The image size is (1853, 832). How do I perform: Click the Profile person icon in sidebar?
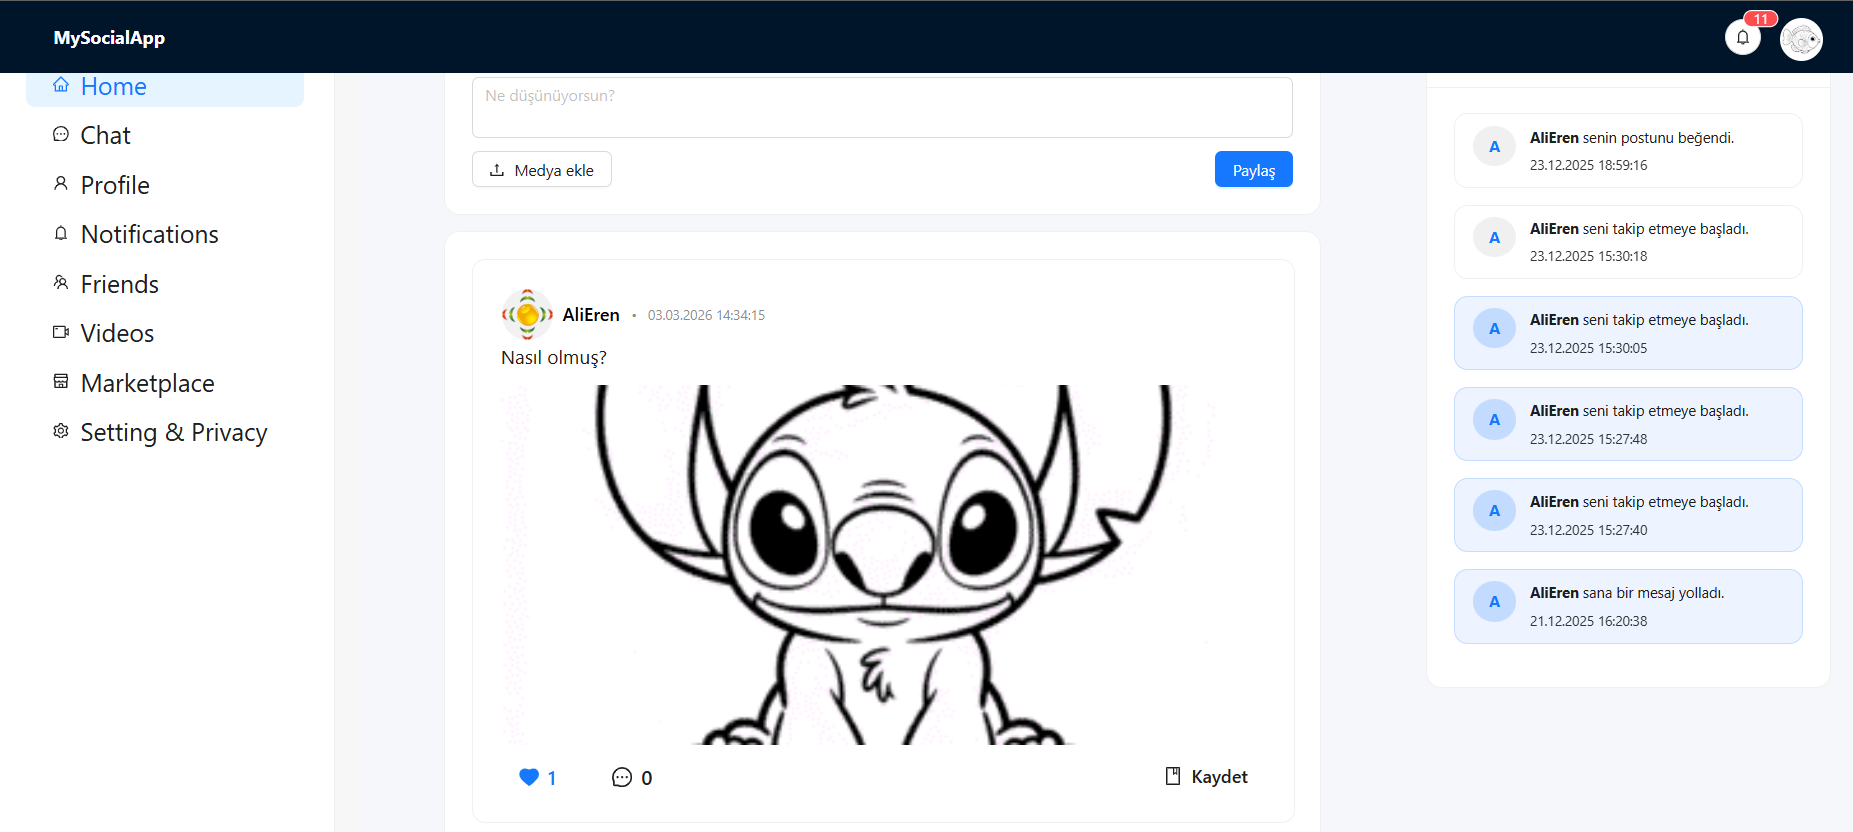click(x=61, y=184)
